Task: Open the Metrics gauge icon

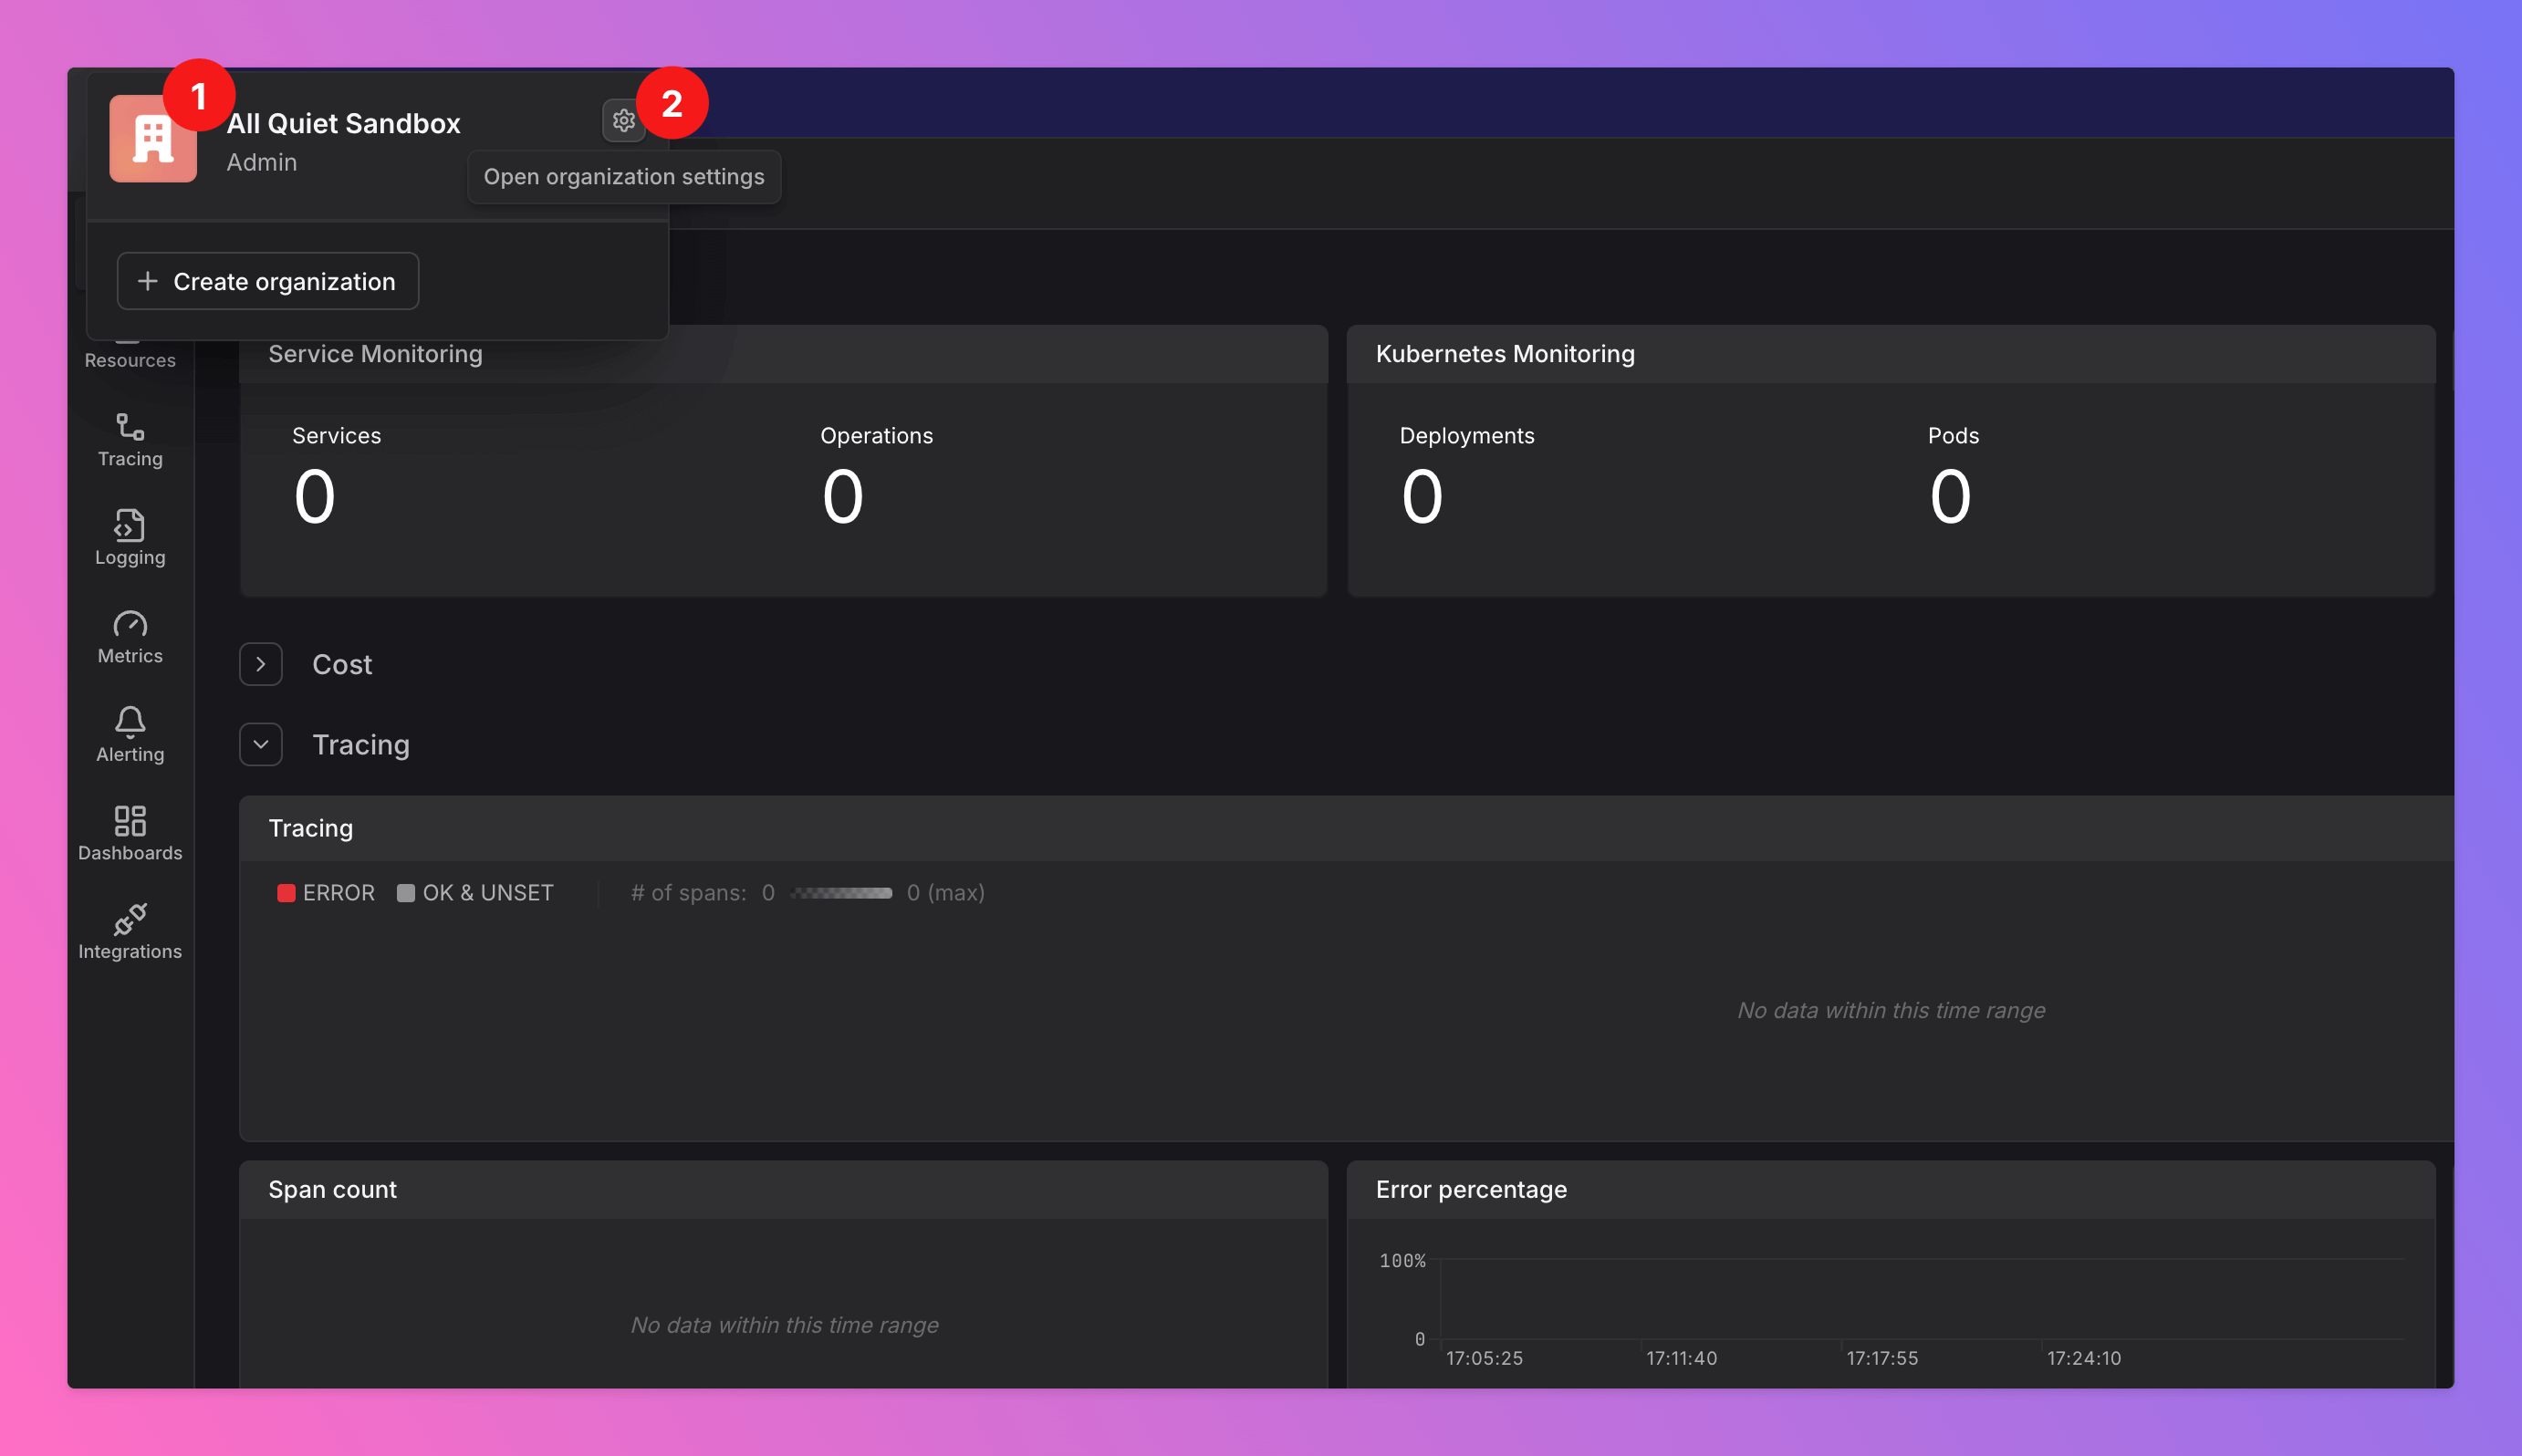Action: coord(130,625)
